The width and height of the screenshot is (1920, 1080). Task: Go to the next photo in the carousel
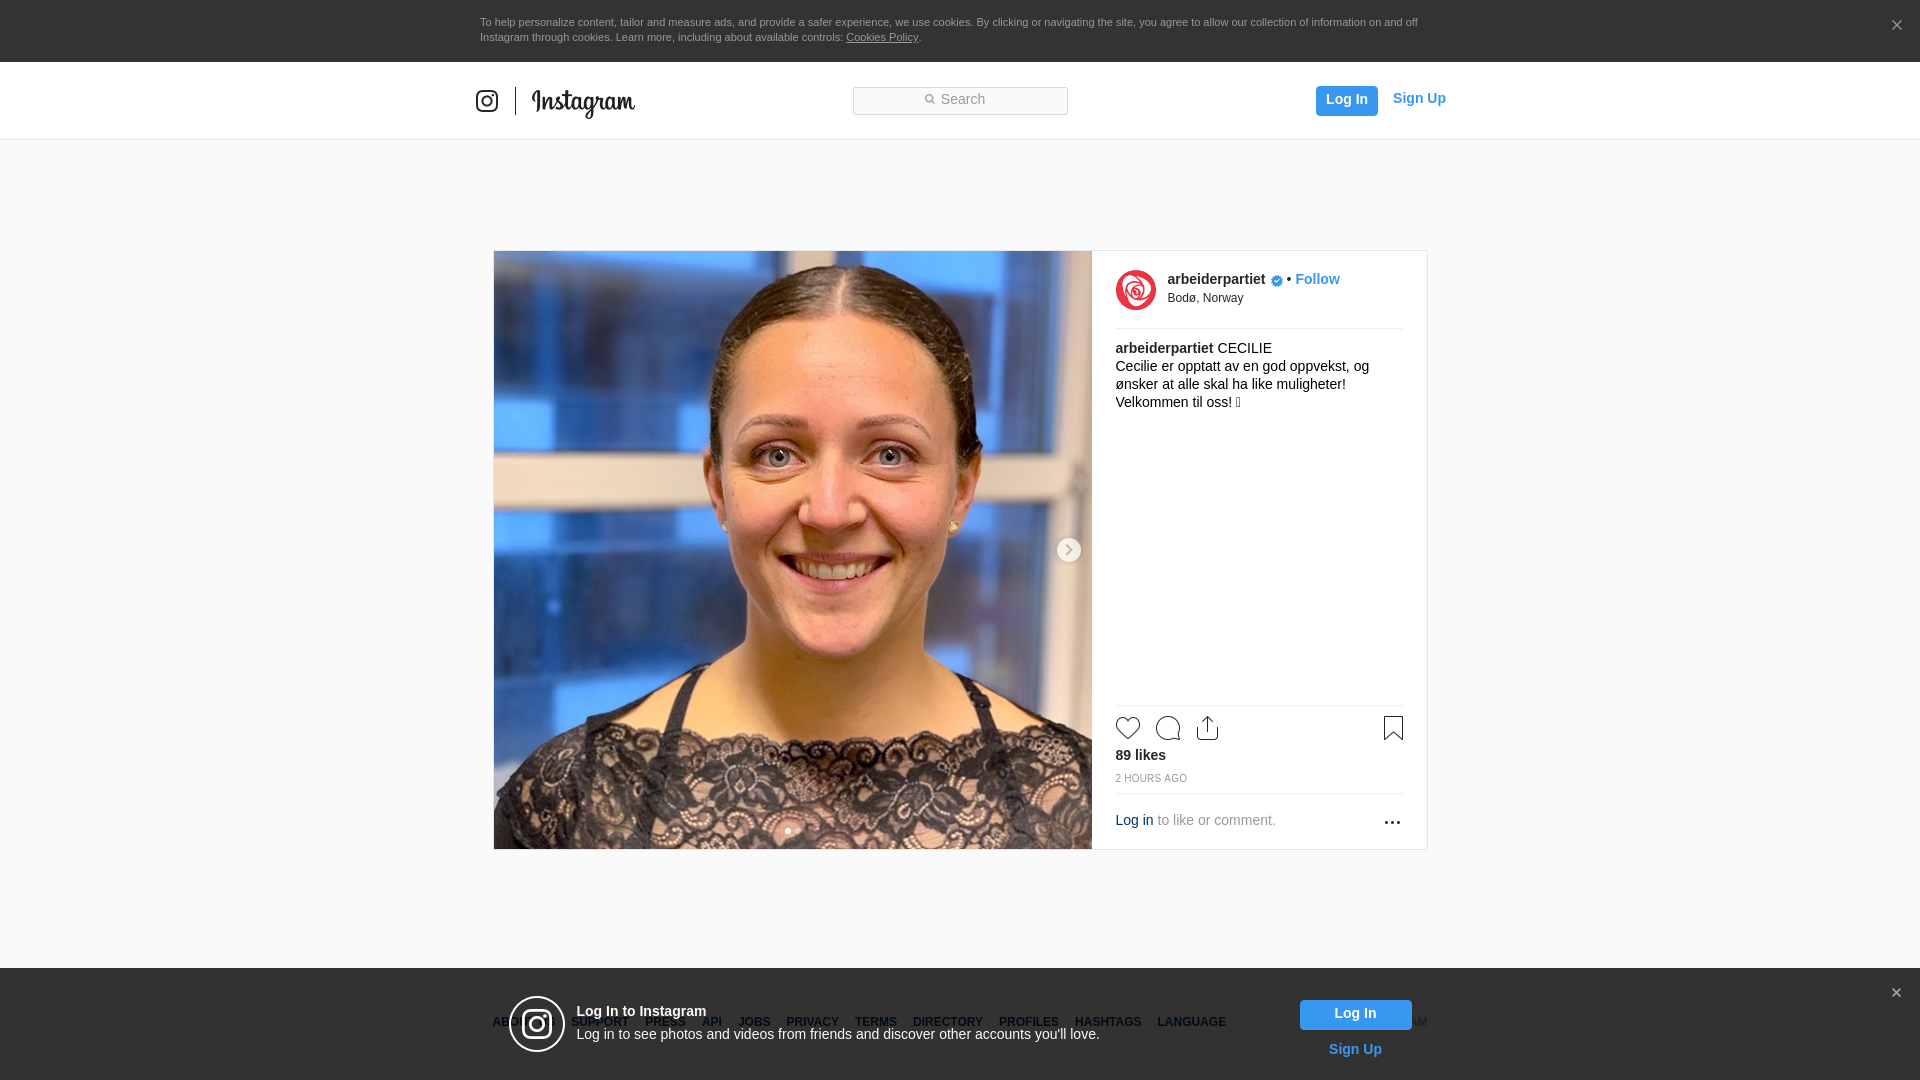[1068, 550]
